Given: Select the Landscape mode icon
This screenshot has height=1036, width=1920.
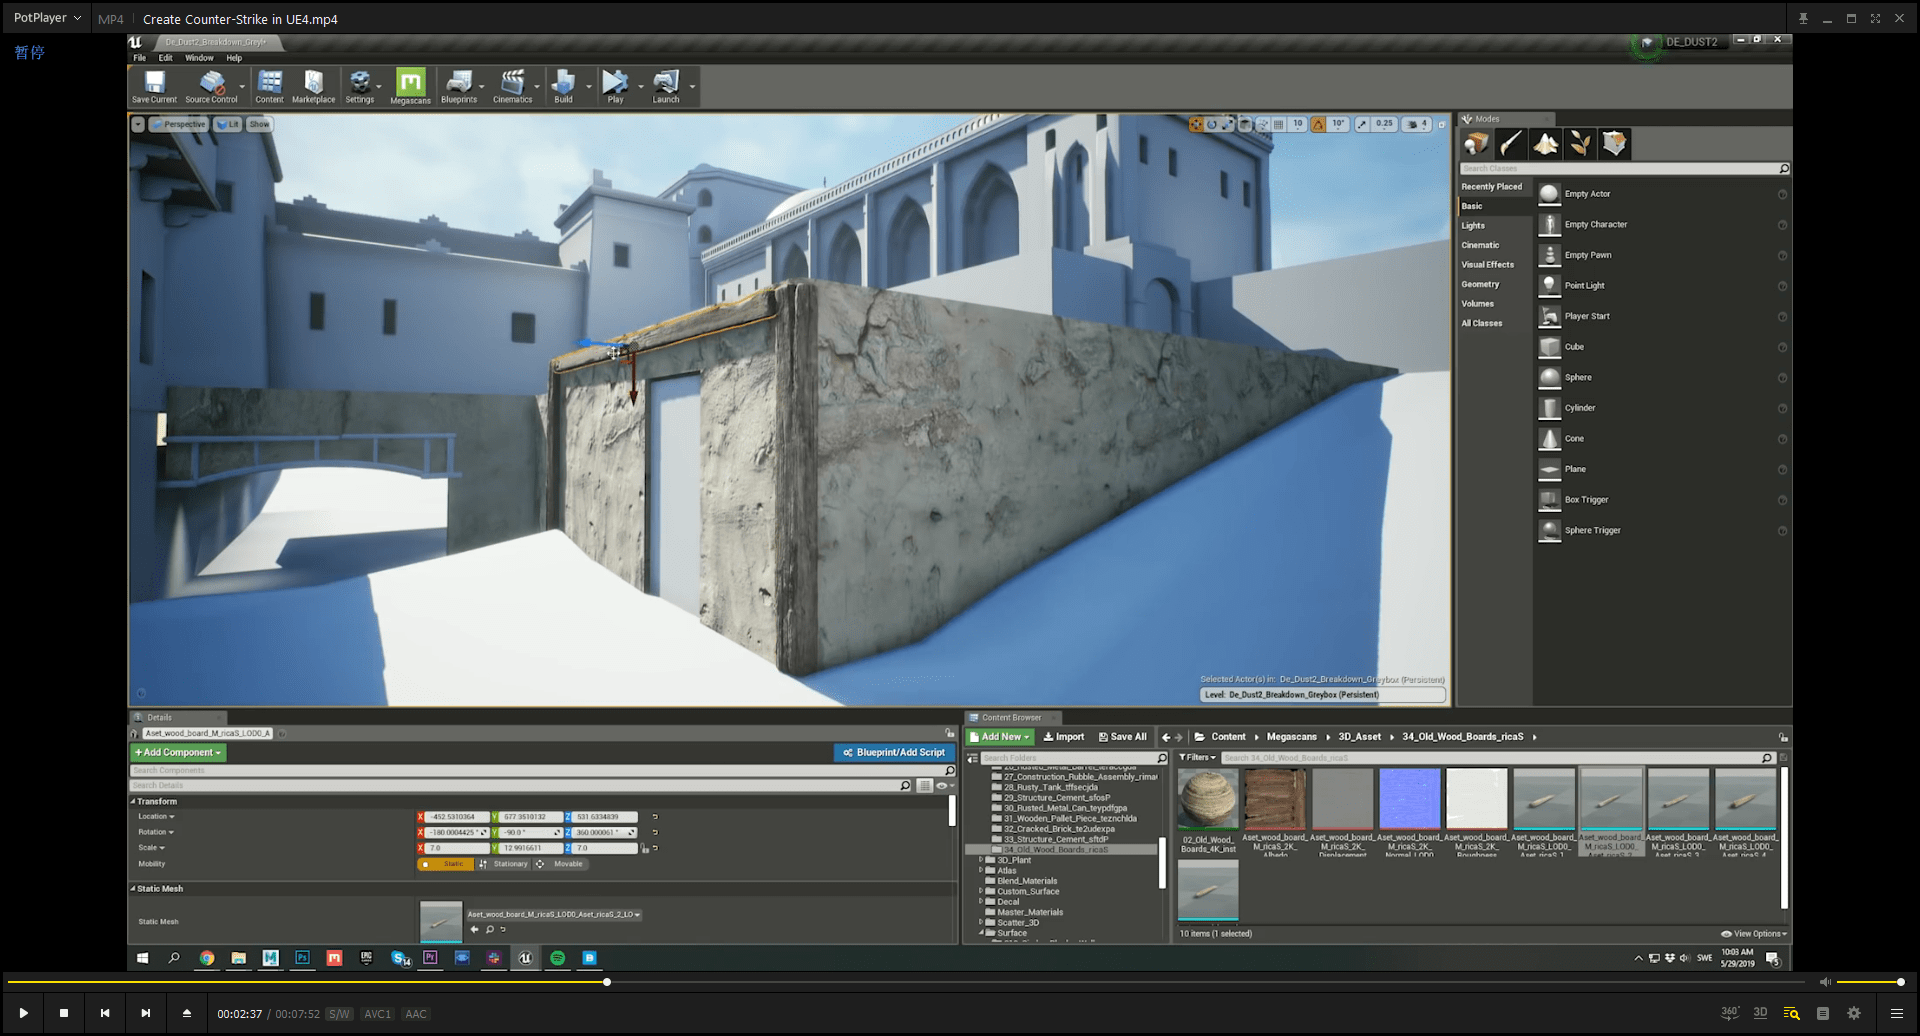Looking at the screenshot, I should (1546, 144).
